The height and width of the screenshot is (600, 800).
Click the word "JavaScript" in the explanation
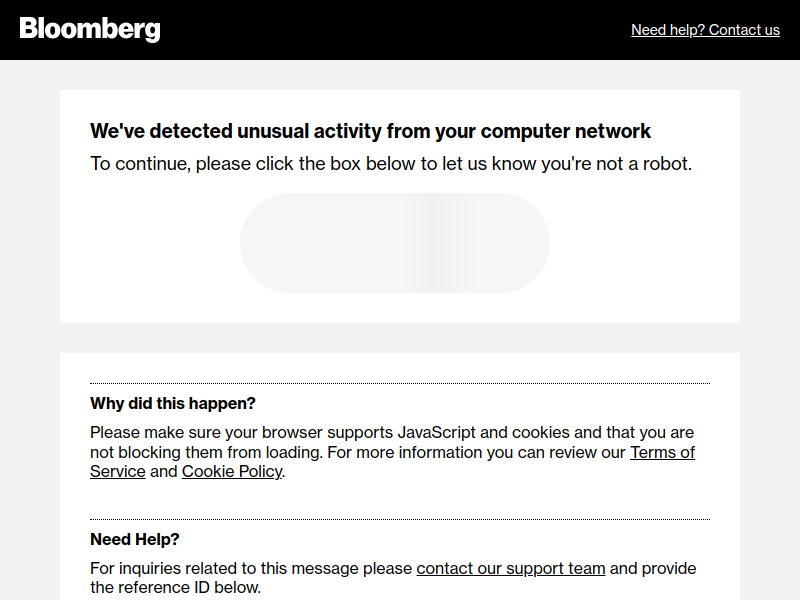click(437, 432)
